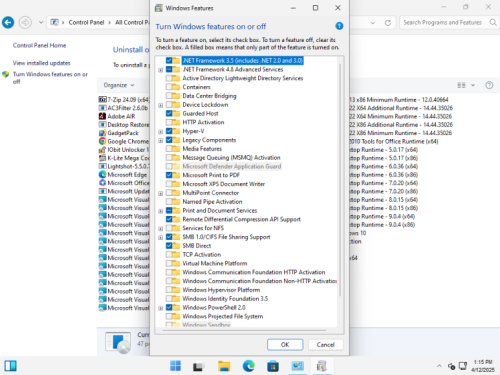Viewport: 500px width, 375px height.
Task: Click Turn Windows features on or off link
Action: [50, 78]
